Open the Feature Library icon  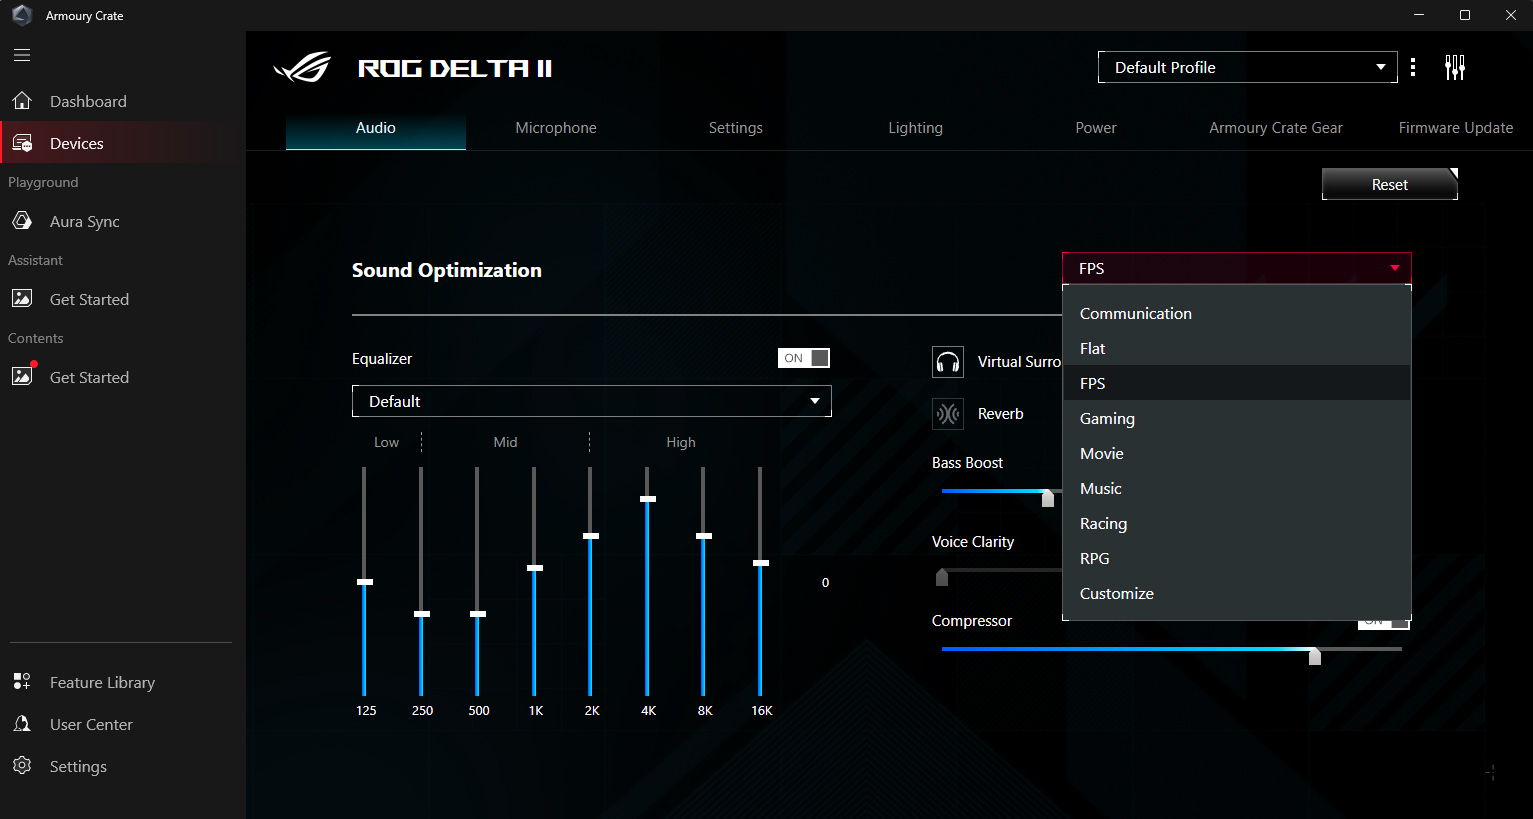coord(22,682)
